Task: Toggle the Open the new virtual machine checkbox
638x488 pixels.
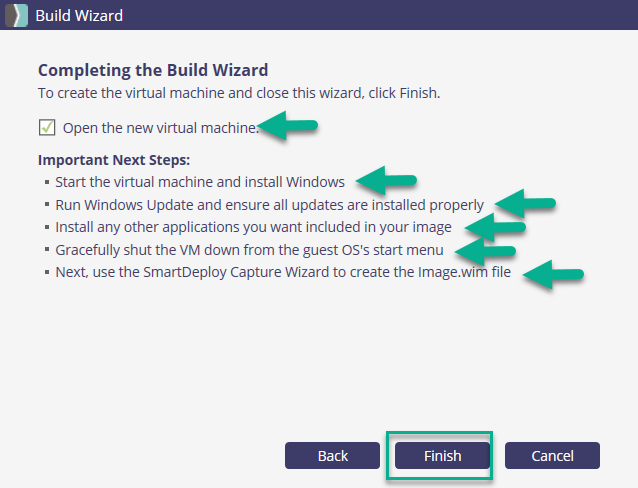Action: coord(46,127)
